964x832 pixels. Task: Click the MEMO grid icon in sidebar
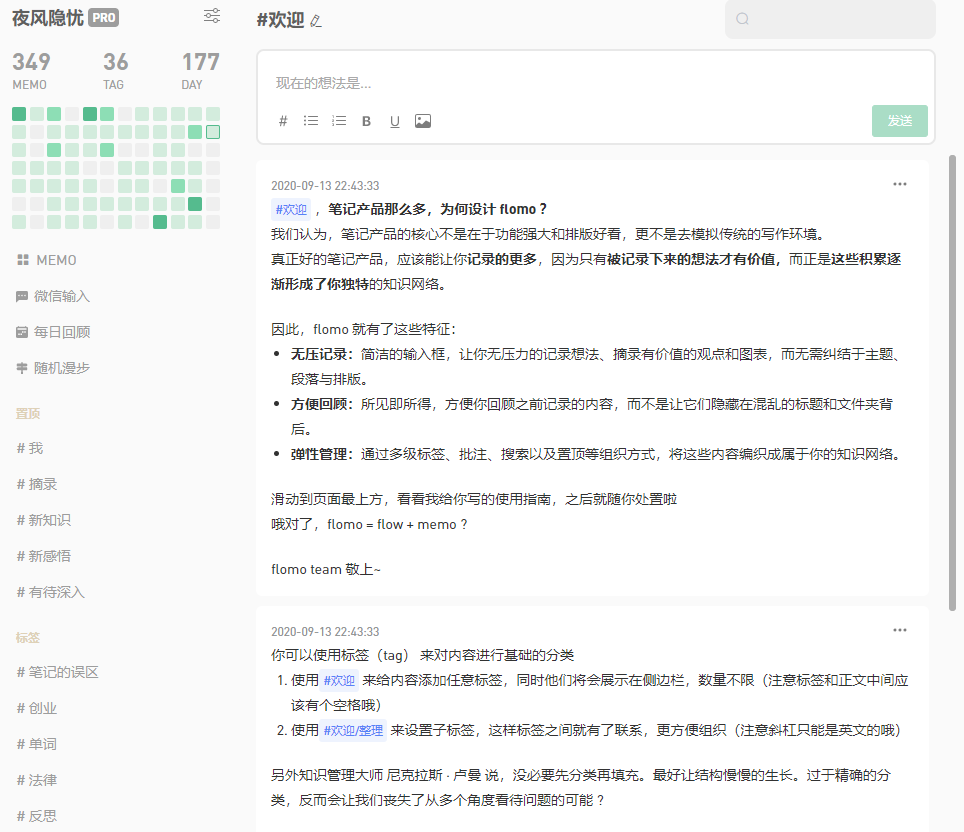[23, 260]
